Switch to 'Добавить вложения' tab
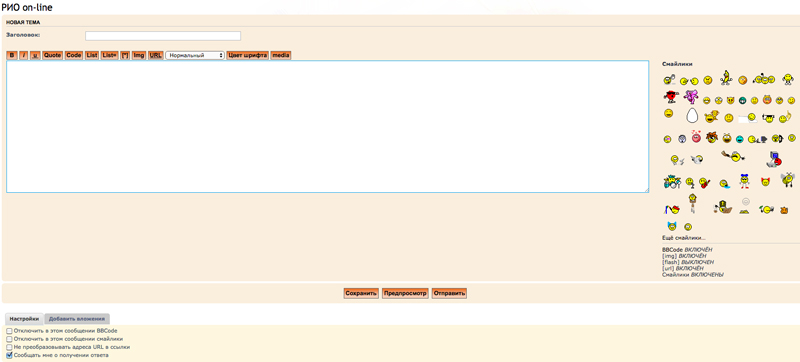 [x=77, y=319]
